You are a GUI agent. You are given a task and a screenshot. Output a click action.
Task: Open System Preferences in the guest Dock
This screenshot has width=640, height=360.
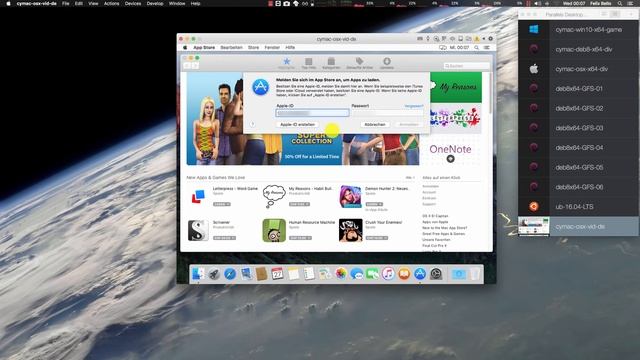pyautogui.click(x=436, y=274)
